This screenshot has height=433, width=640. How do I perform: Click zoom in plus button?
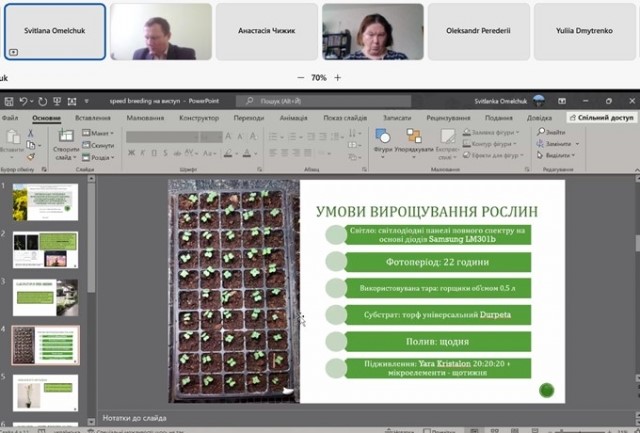pos(338,77)
